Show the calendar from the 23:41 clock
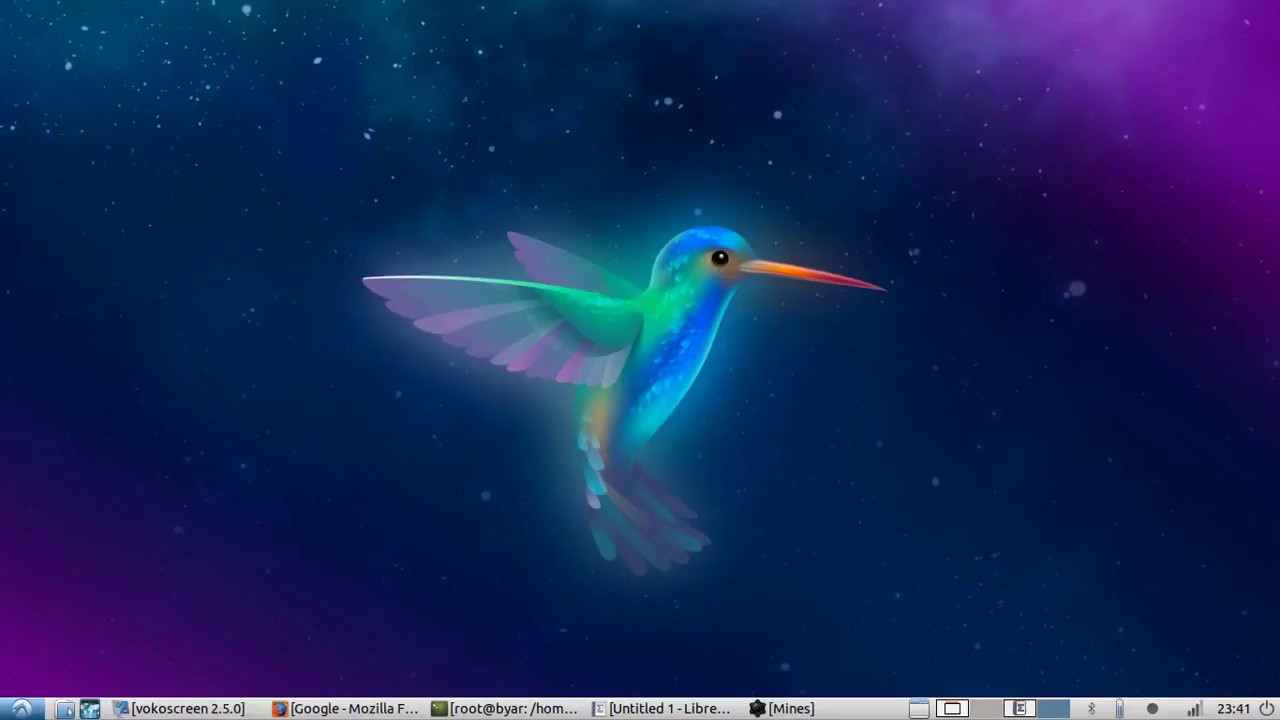The height and width of the screenshot is (720, 1280). 1234,709
